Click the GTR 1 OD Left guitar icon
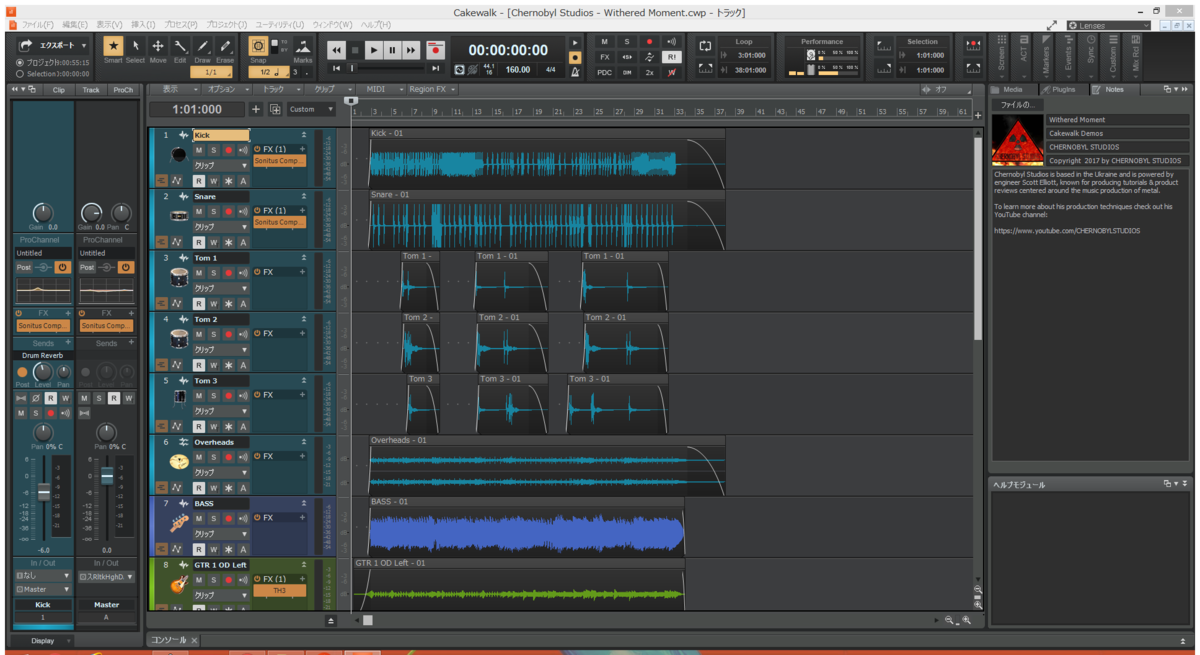 (x=178, y=584)
